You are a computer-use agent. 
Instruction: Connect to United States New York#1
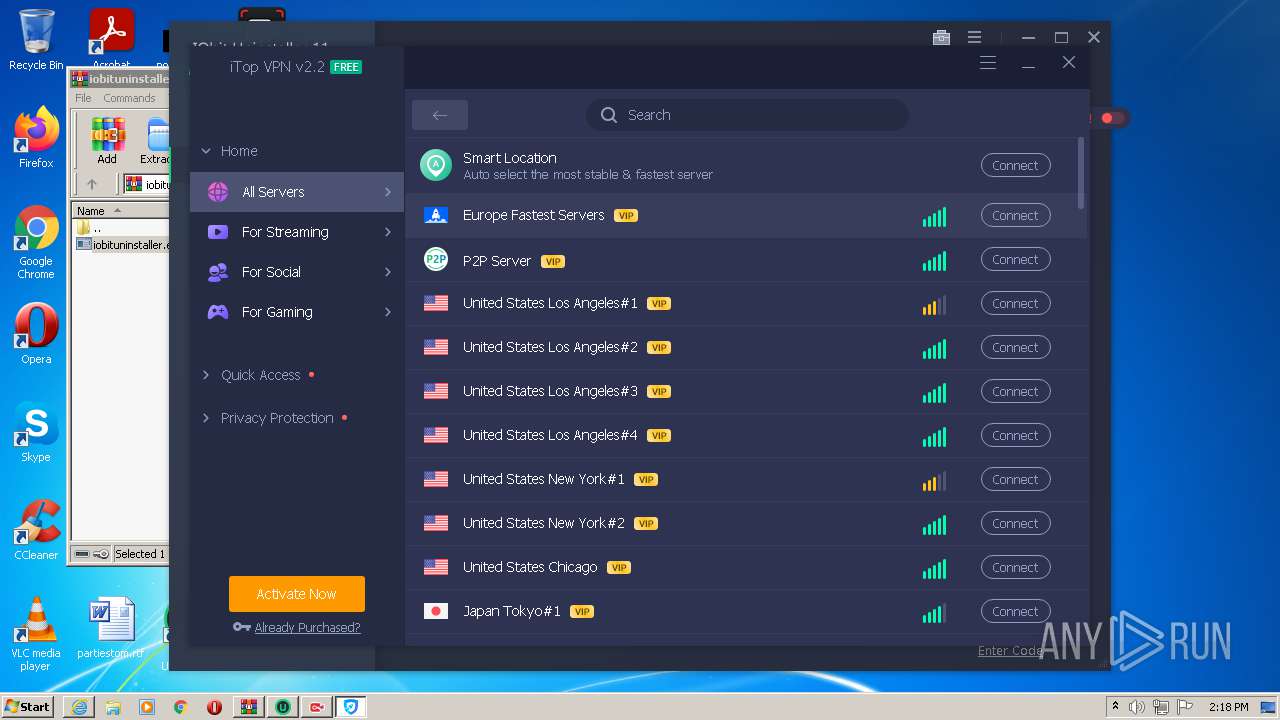point(1015,480)
